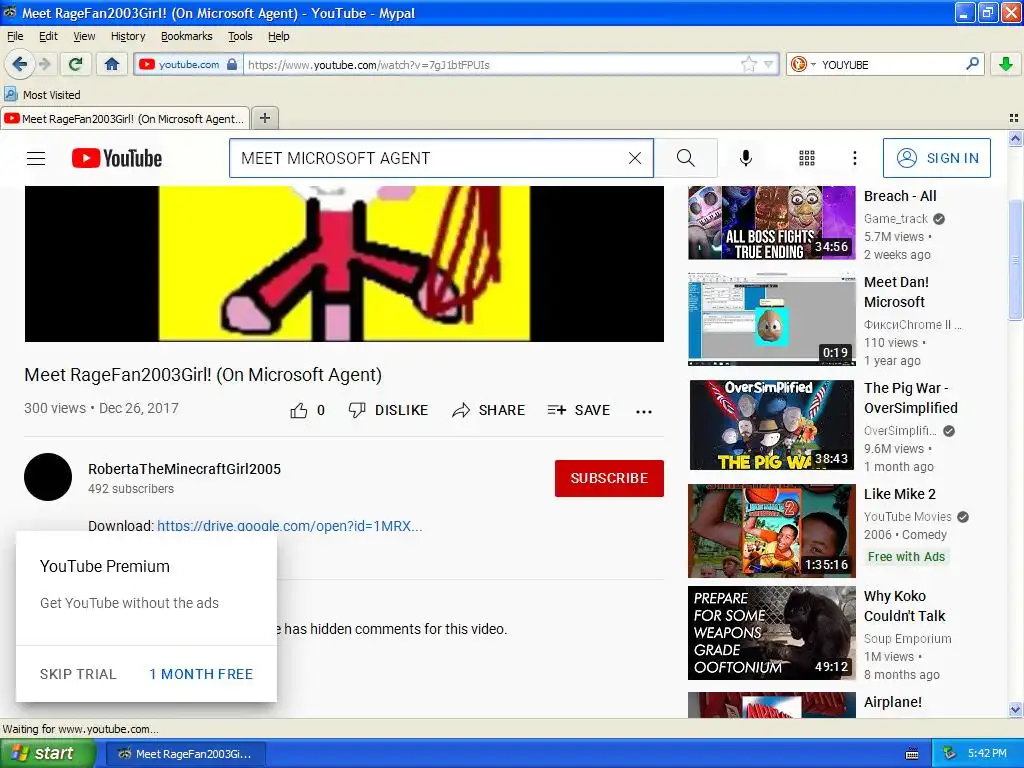Open the URL history dropdown arrow
Image resolution: width=1024 pixels, height=768 pixels.
(x=769, y=64)
